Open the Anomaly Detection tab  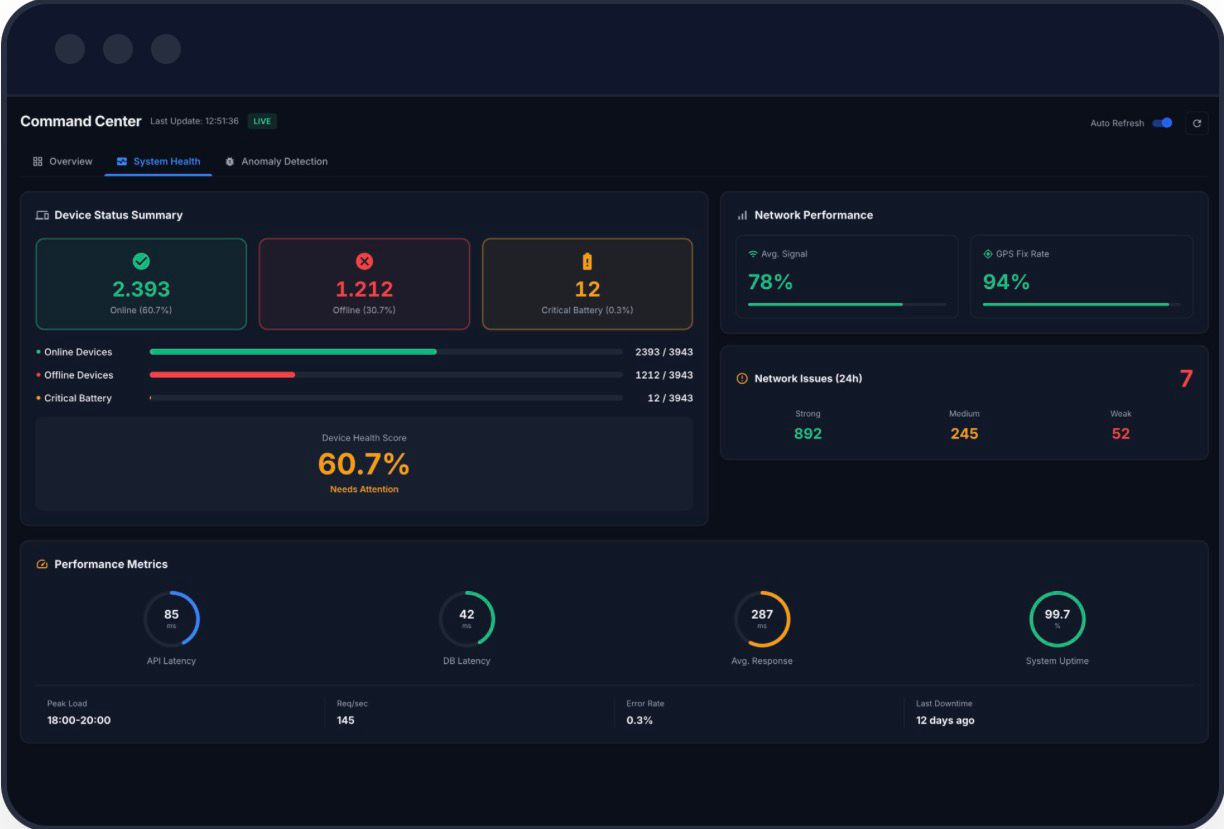276,161
